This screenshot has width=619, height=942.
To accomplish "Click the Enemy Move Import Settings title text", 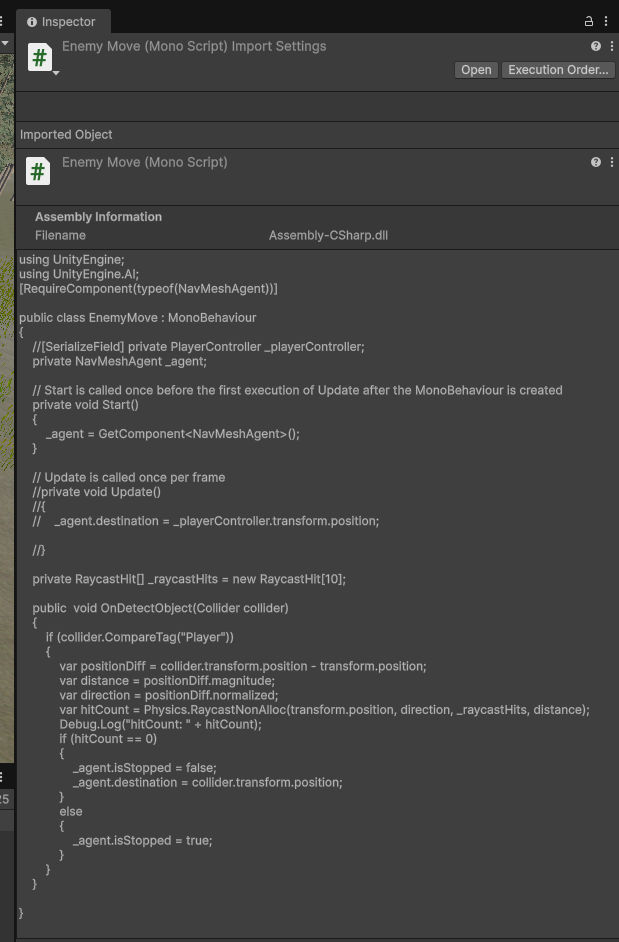I will click(x=194, y=46).
